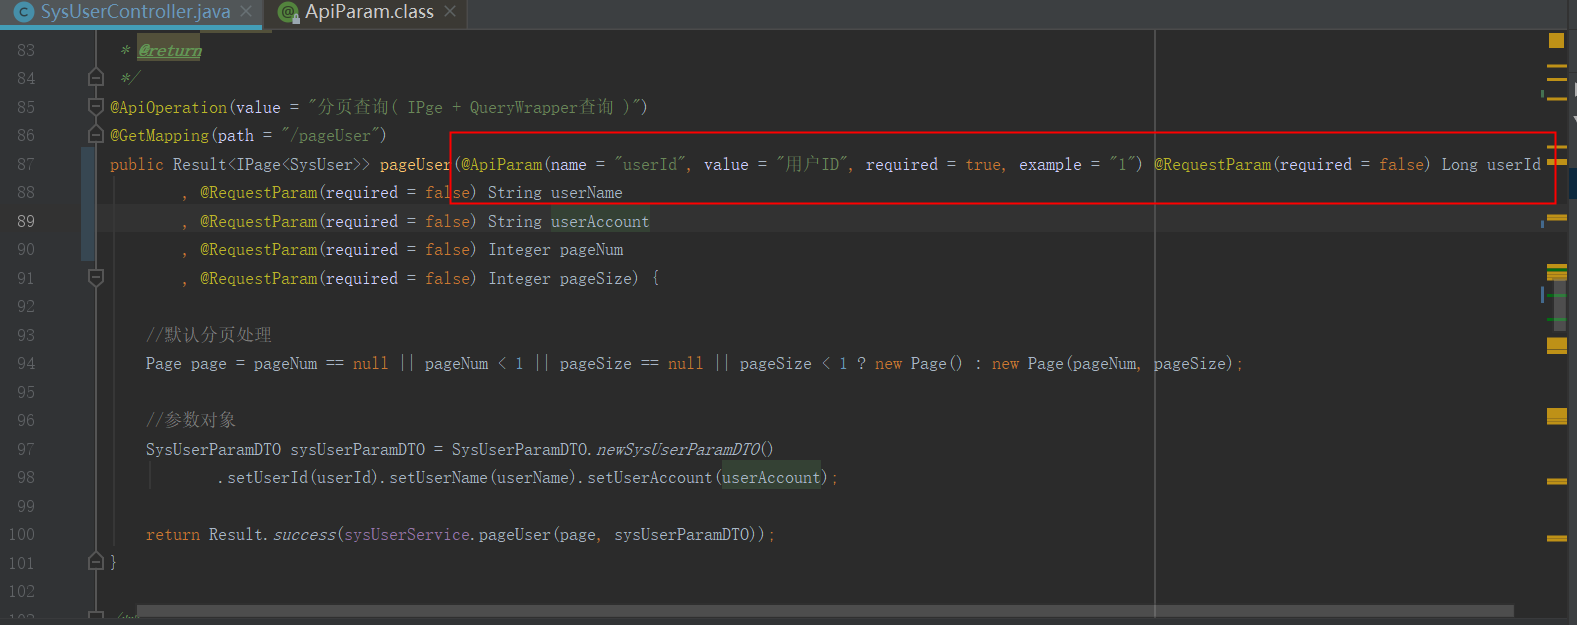Click the pageSize parameter on line 91
This screenshot has width=1577, height=625.
tap(596, 278)
